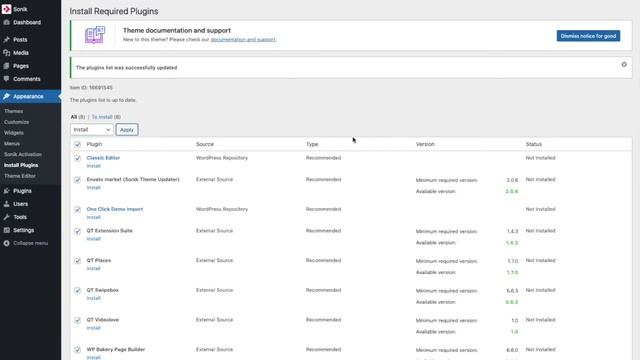Go to Themes submenu item
Viewport: 640px width, 360px height.
pyautogui.click(x=13, y=111)
